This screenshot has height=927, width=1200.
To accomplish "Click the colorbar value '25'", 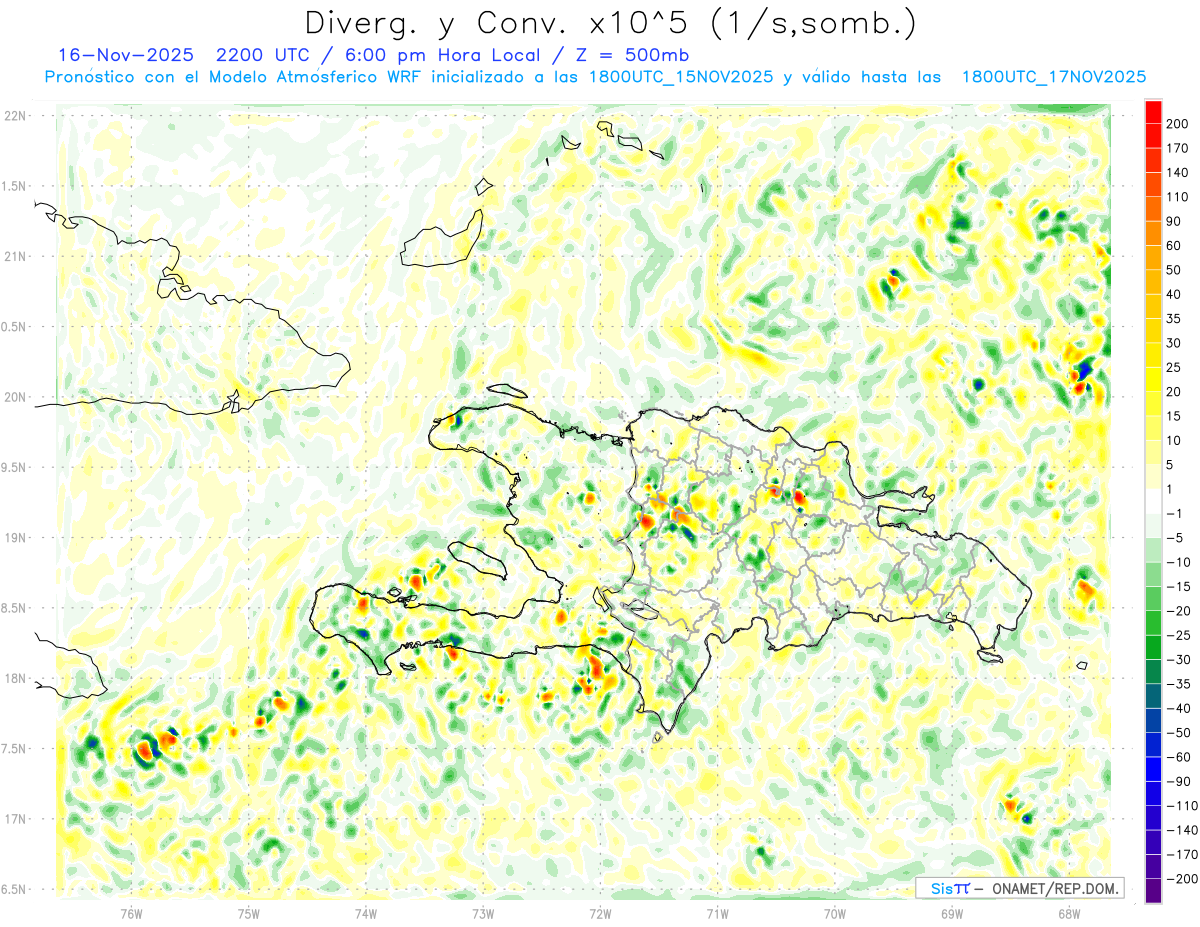I will coord(1174,367).
